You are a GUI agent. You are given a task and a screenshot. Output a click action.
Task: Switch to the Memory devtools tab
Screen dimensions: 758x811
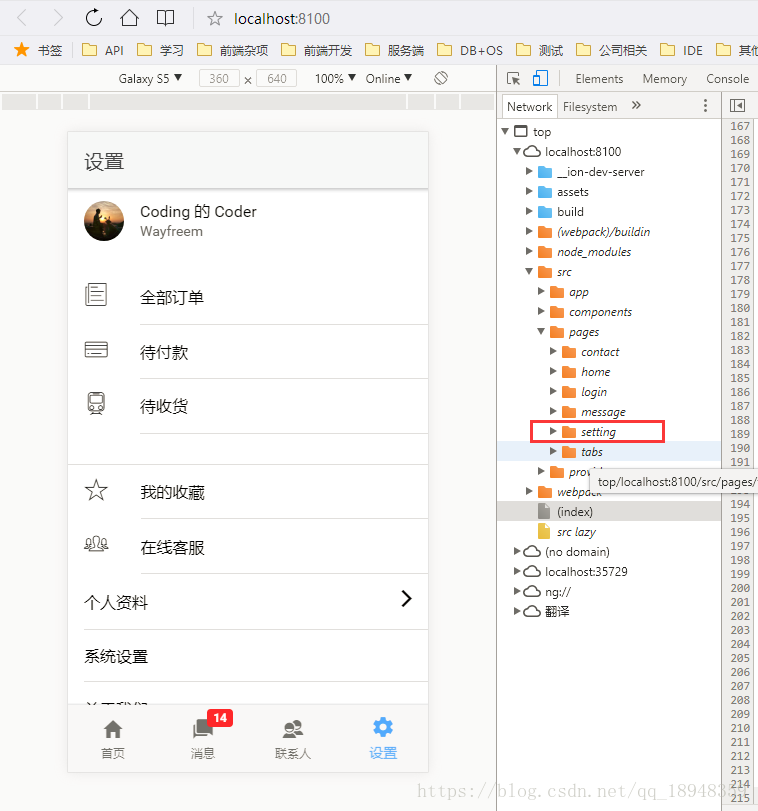click(664, 79)
